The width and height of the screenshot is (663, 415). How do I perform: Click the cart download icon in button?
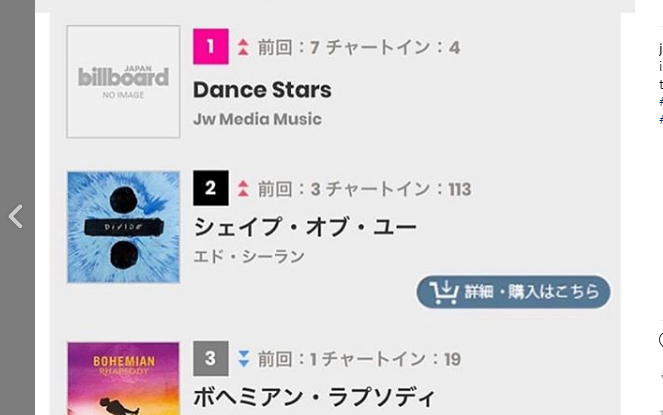tap(444, 292)
